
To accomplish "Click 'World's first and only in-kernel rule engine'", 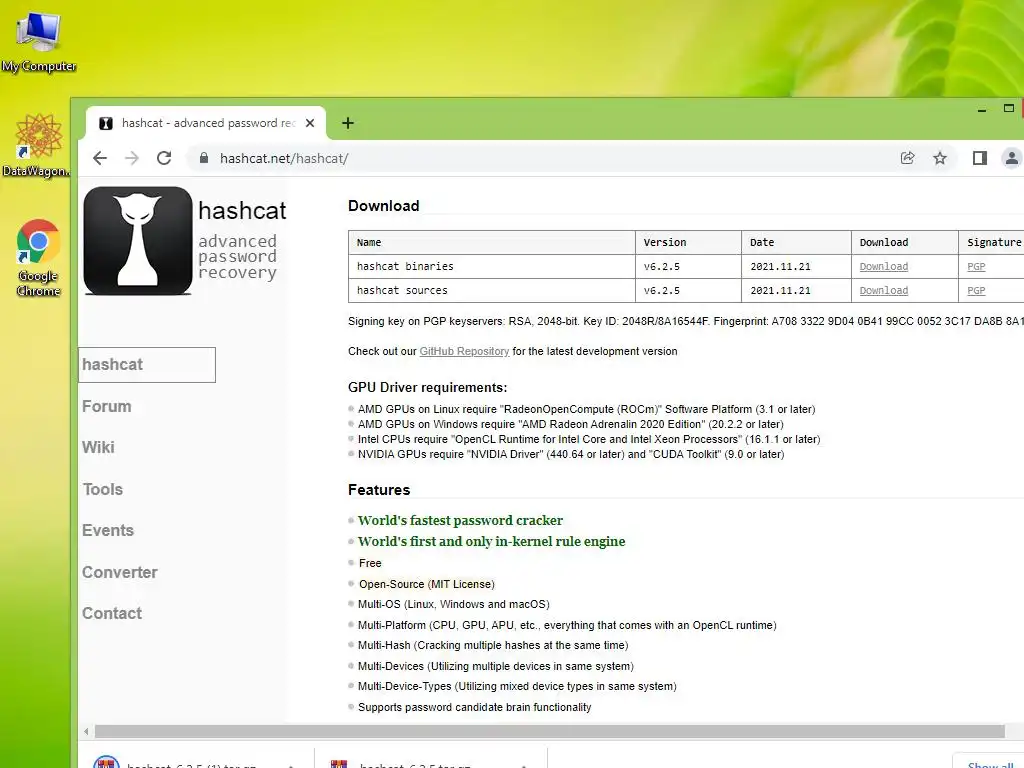I will pyautogui.click(x=492, y=541).
